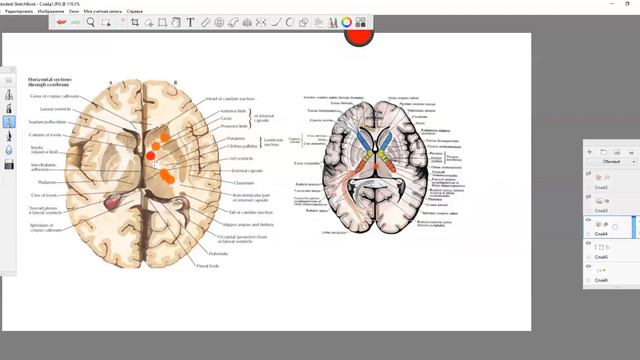Click the Undo arrow in the toolbar
640x360 pixels.
61,22
